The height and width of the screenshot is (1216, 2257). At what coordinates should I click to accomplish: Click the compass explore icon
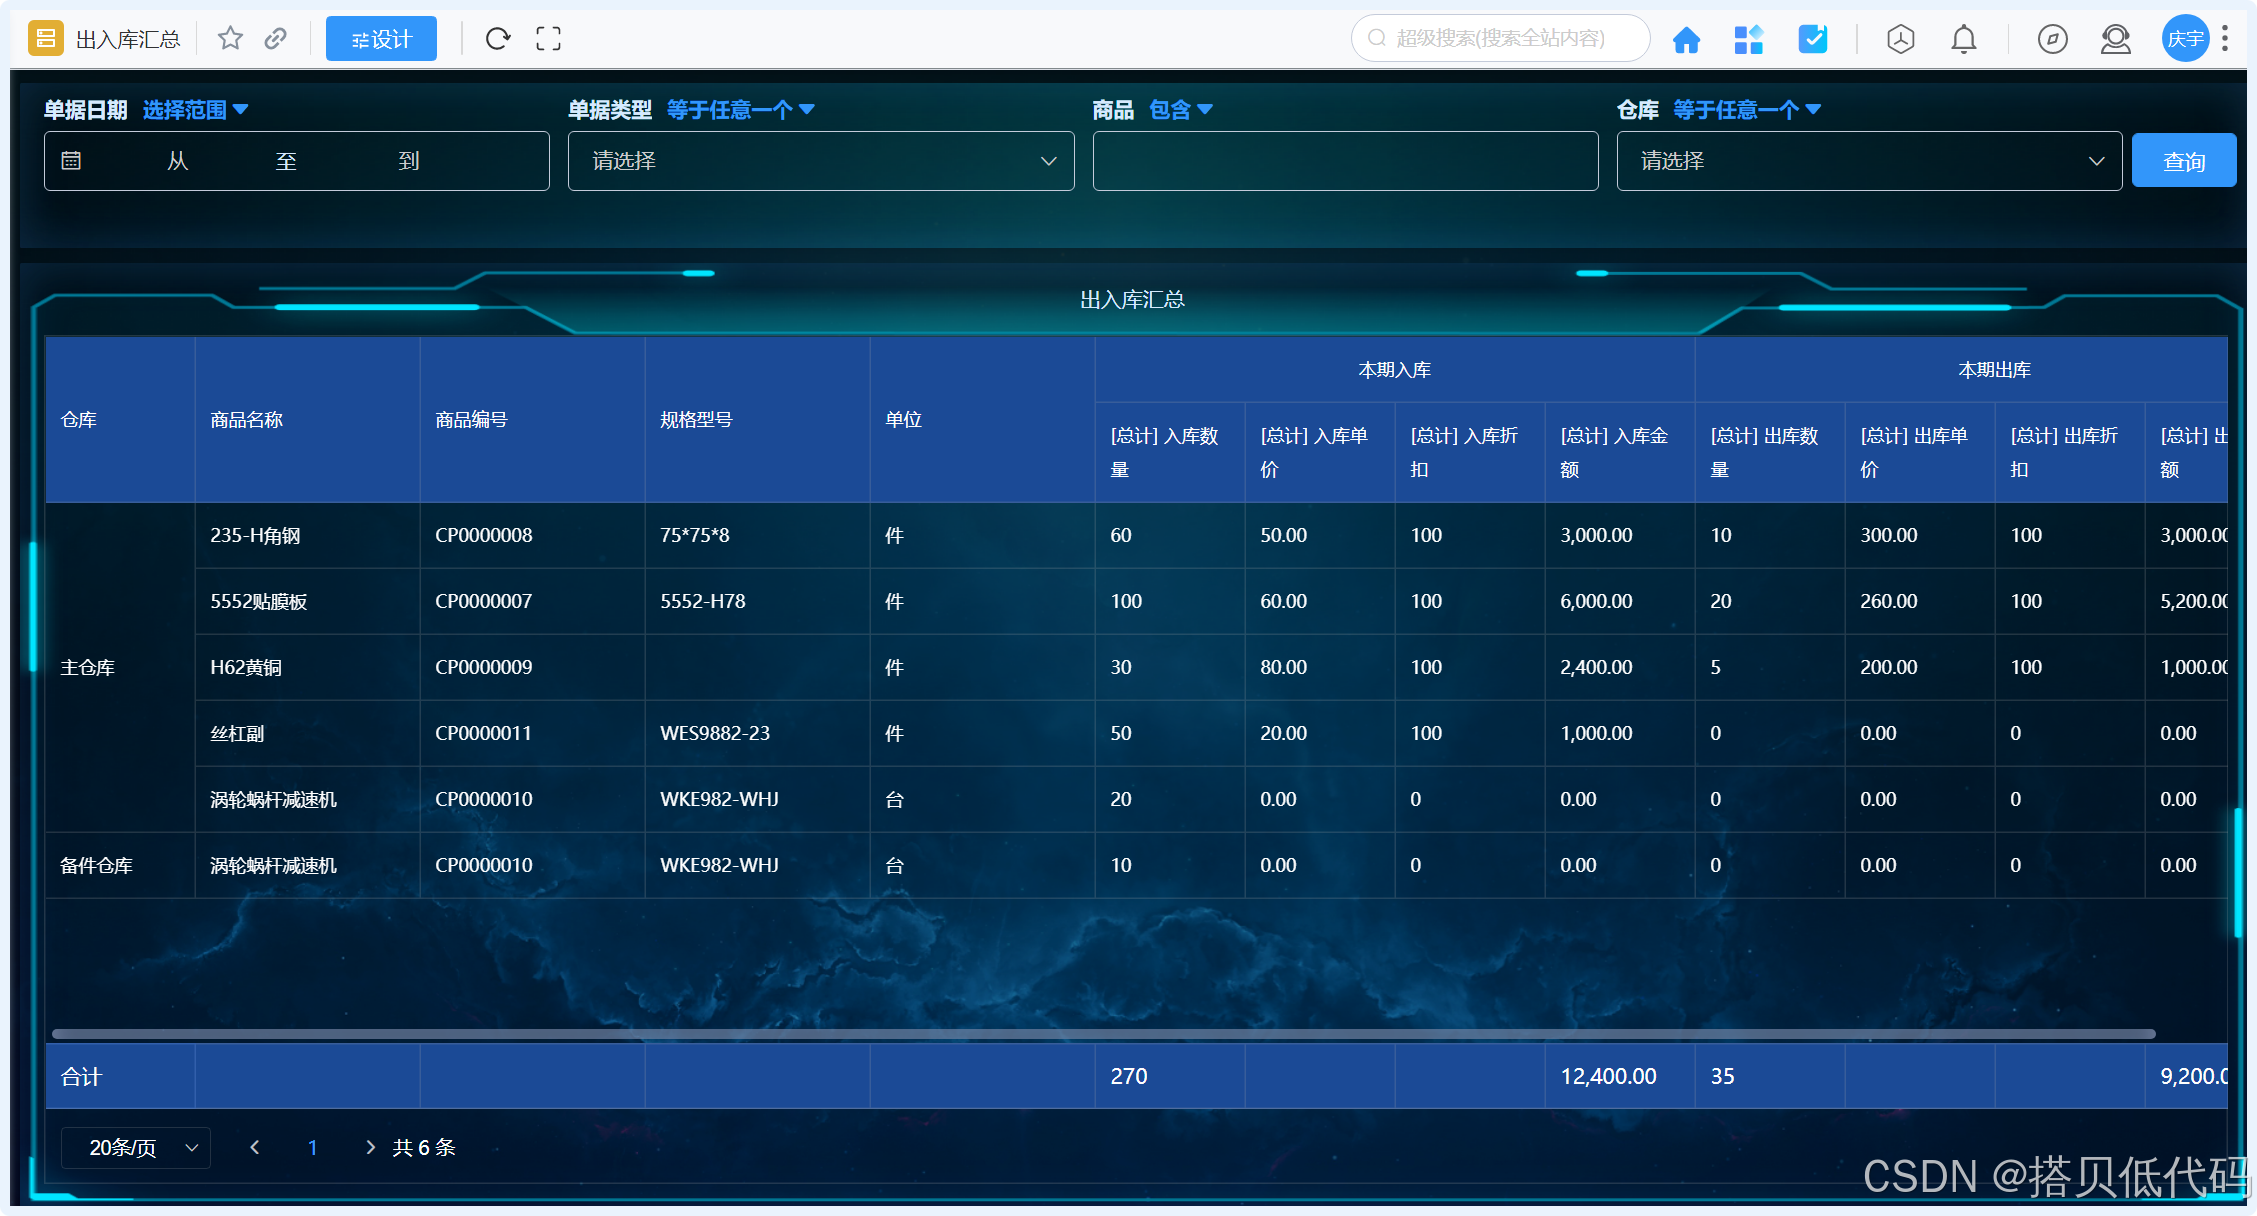pyautogui.click(x=2052, y=39)
